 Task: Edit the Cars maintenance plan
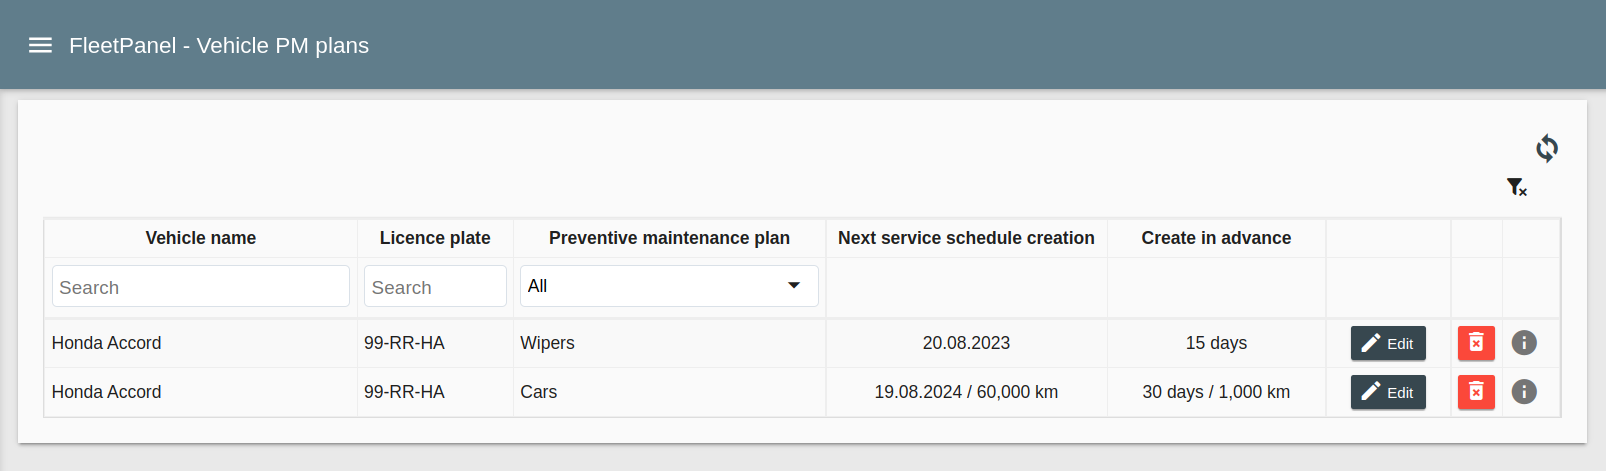point(1388,392)
